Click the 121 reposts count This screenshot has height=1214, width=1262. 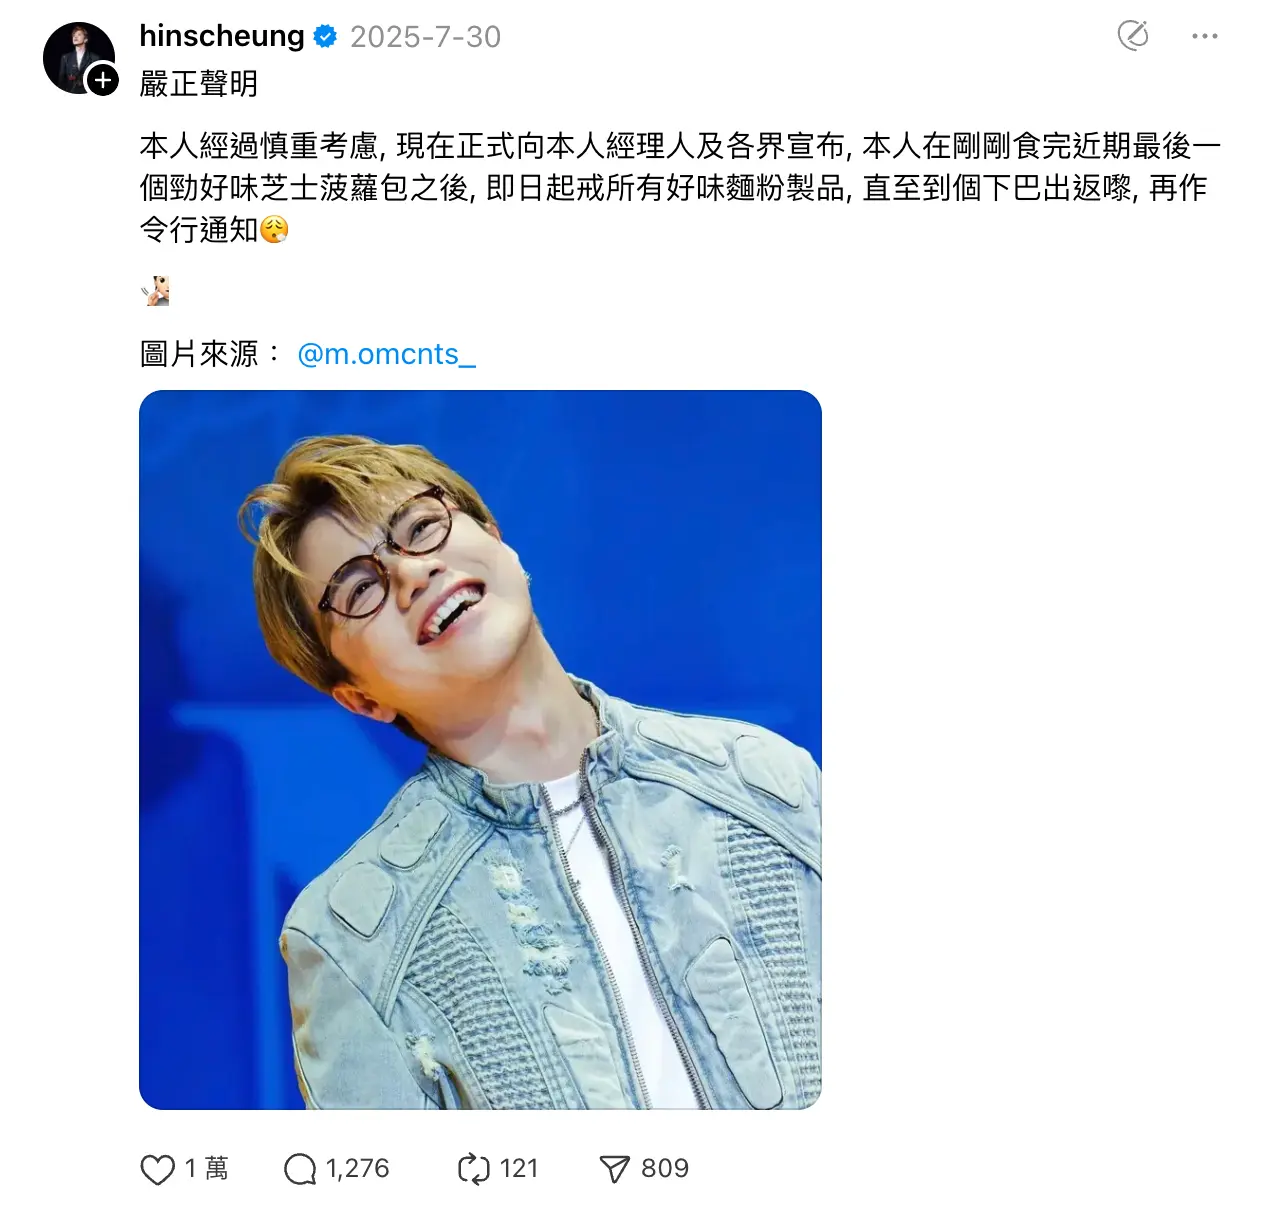click(x=519, y=1169)
